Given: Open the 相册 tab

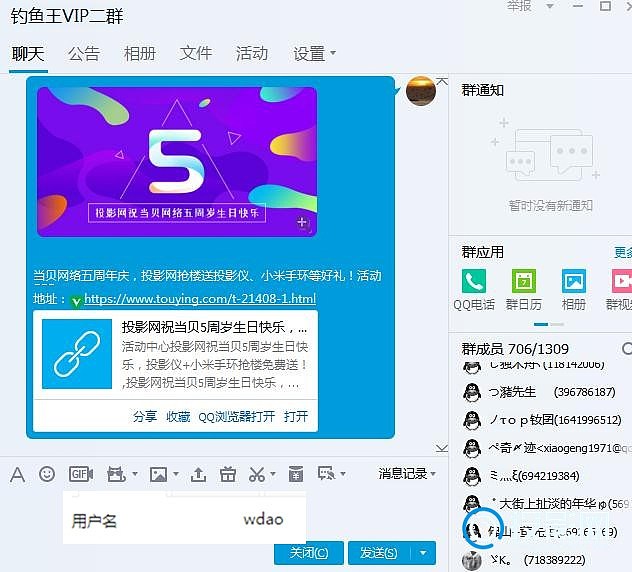Looking at the screenshot, I should 139,54.
